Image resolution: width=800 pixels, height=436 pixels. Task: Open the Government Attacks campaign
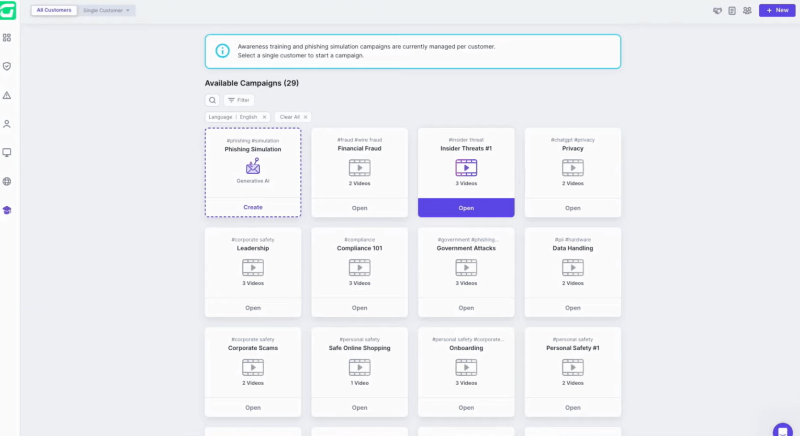466,308
